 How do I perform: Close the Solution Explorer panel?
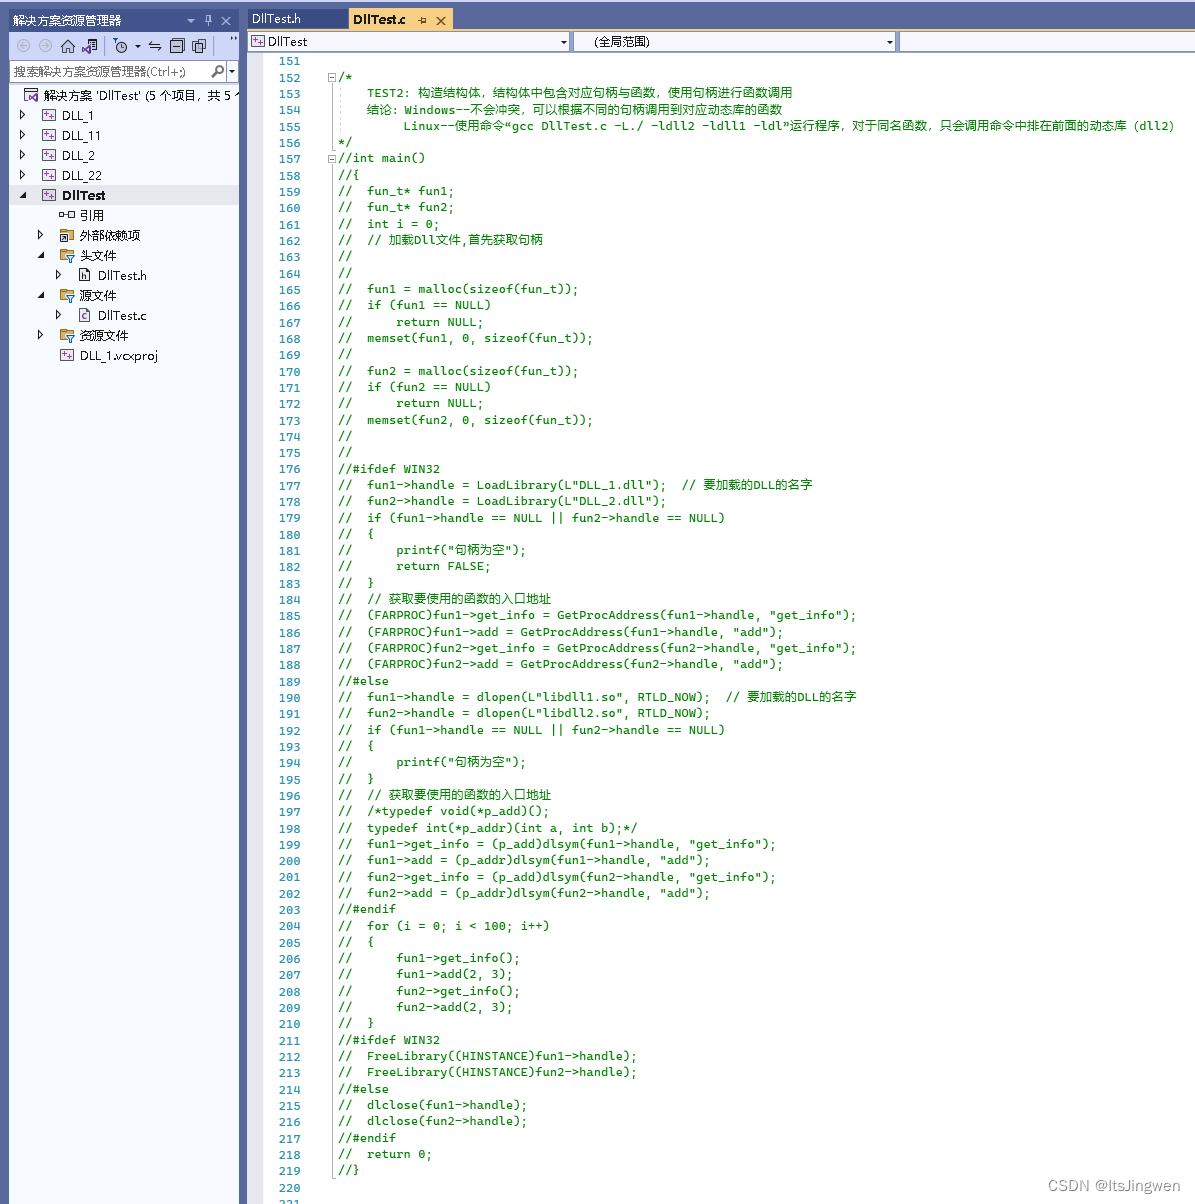[226, 20]
